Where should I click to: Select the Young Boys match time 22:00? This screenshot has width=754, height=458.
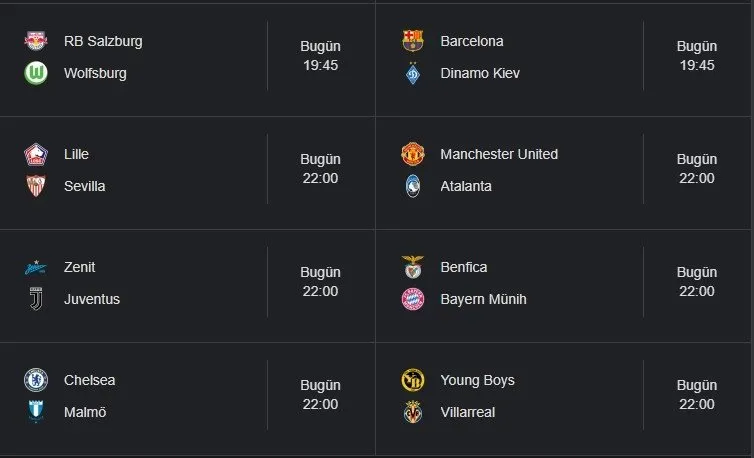pyautogui.click(x=696, y=404)
